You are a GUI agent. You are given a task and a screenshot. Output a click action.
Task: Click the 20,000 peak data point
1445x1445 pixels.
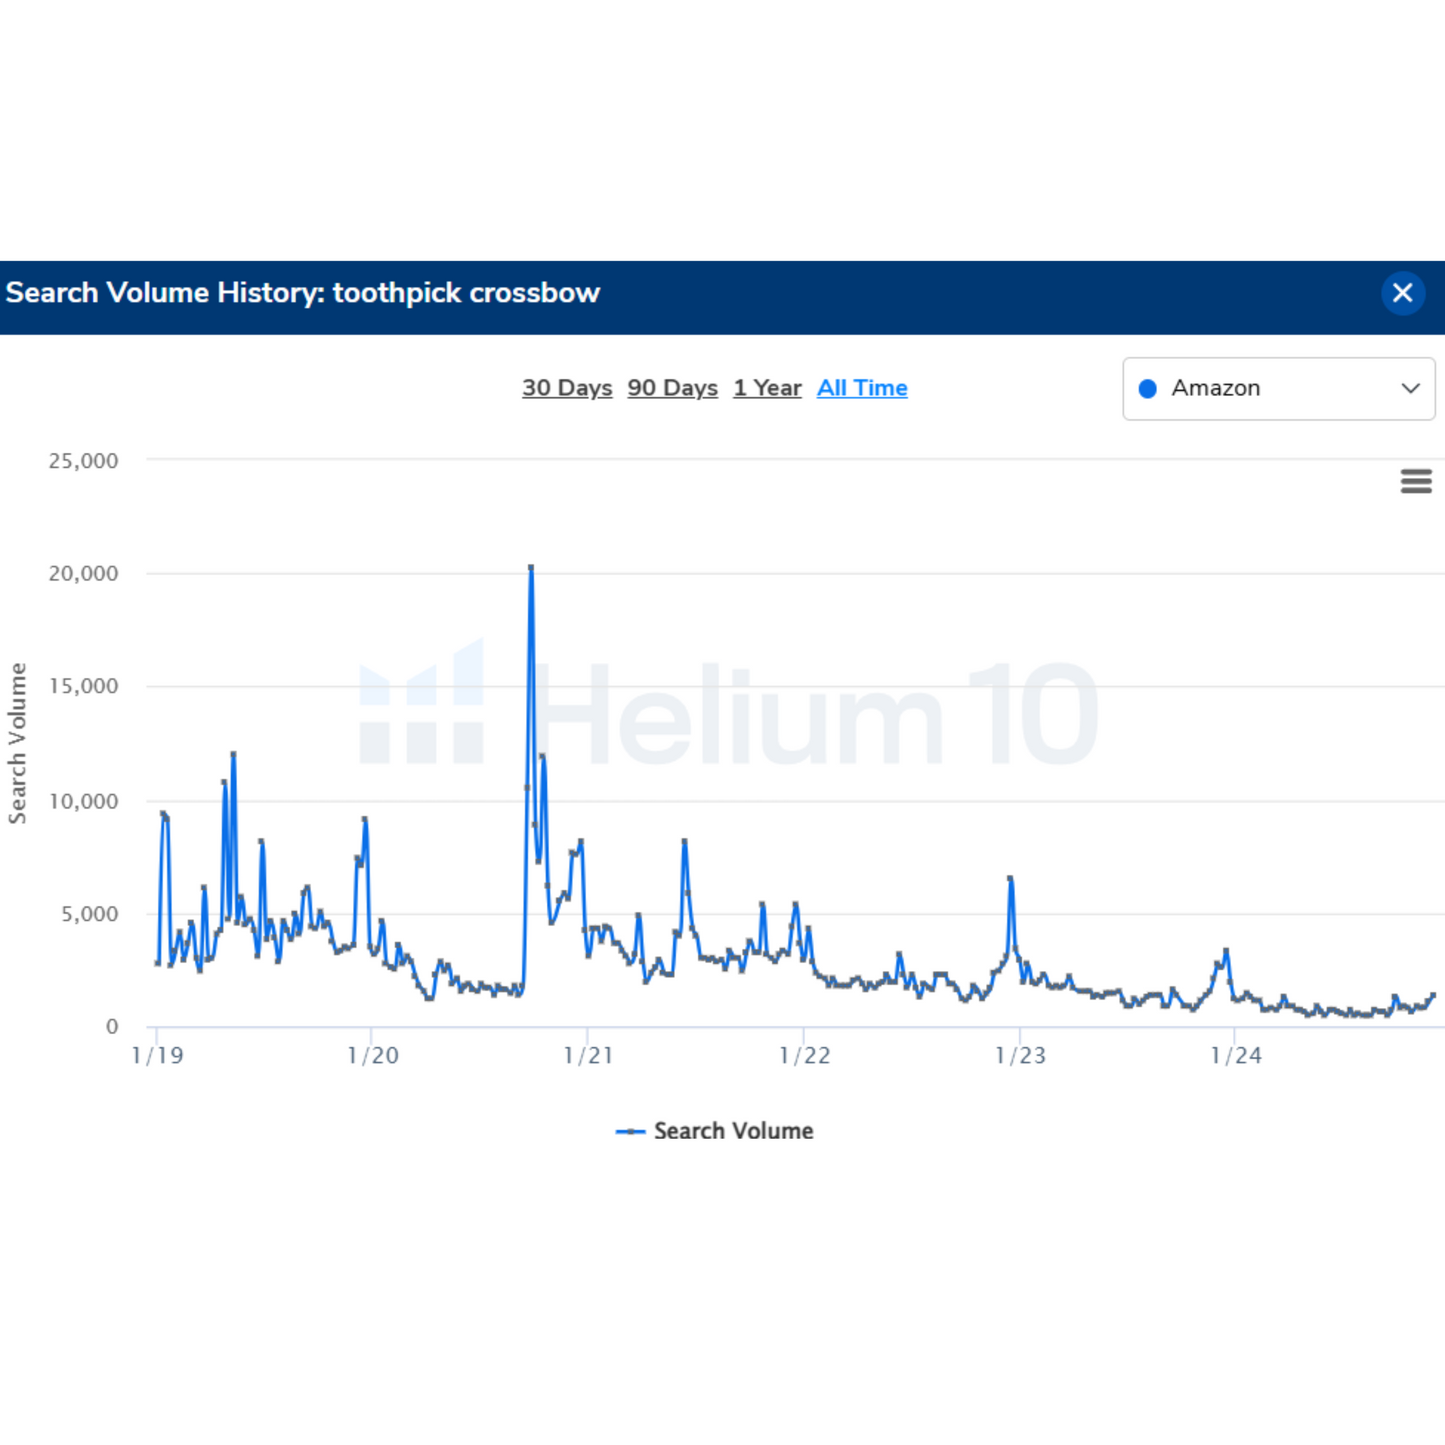click(531, 567)
